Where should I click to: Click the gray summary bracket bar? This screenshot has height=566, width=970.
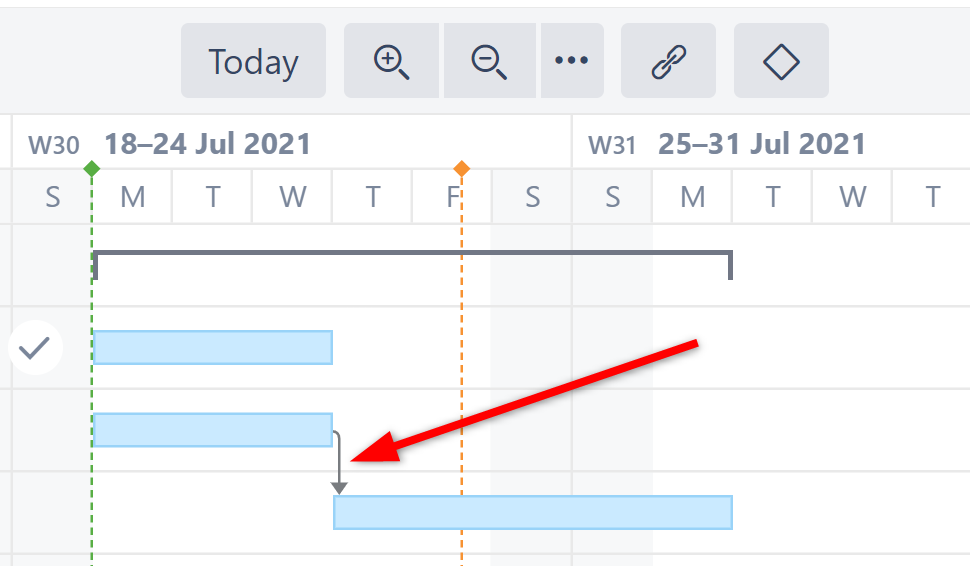coord(412,255)
